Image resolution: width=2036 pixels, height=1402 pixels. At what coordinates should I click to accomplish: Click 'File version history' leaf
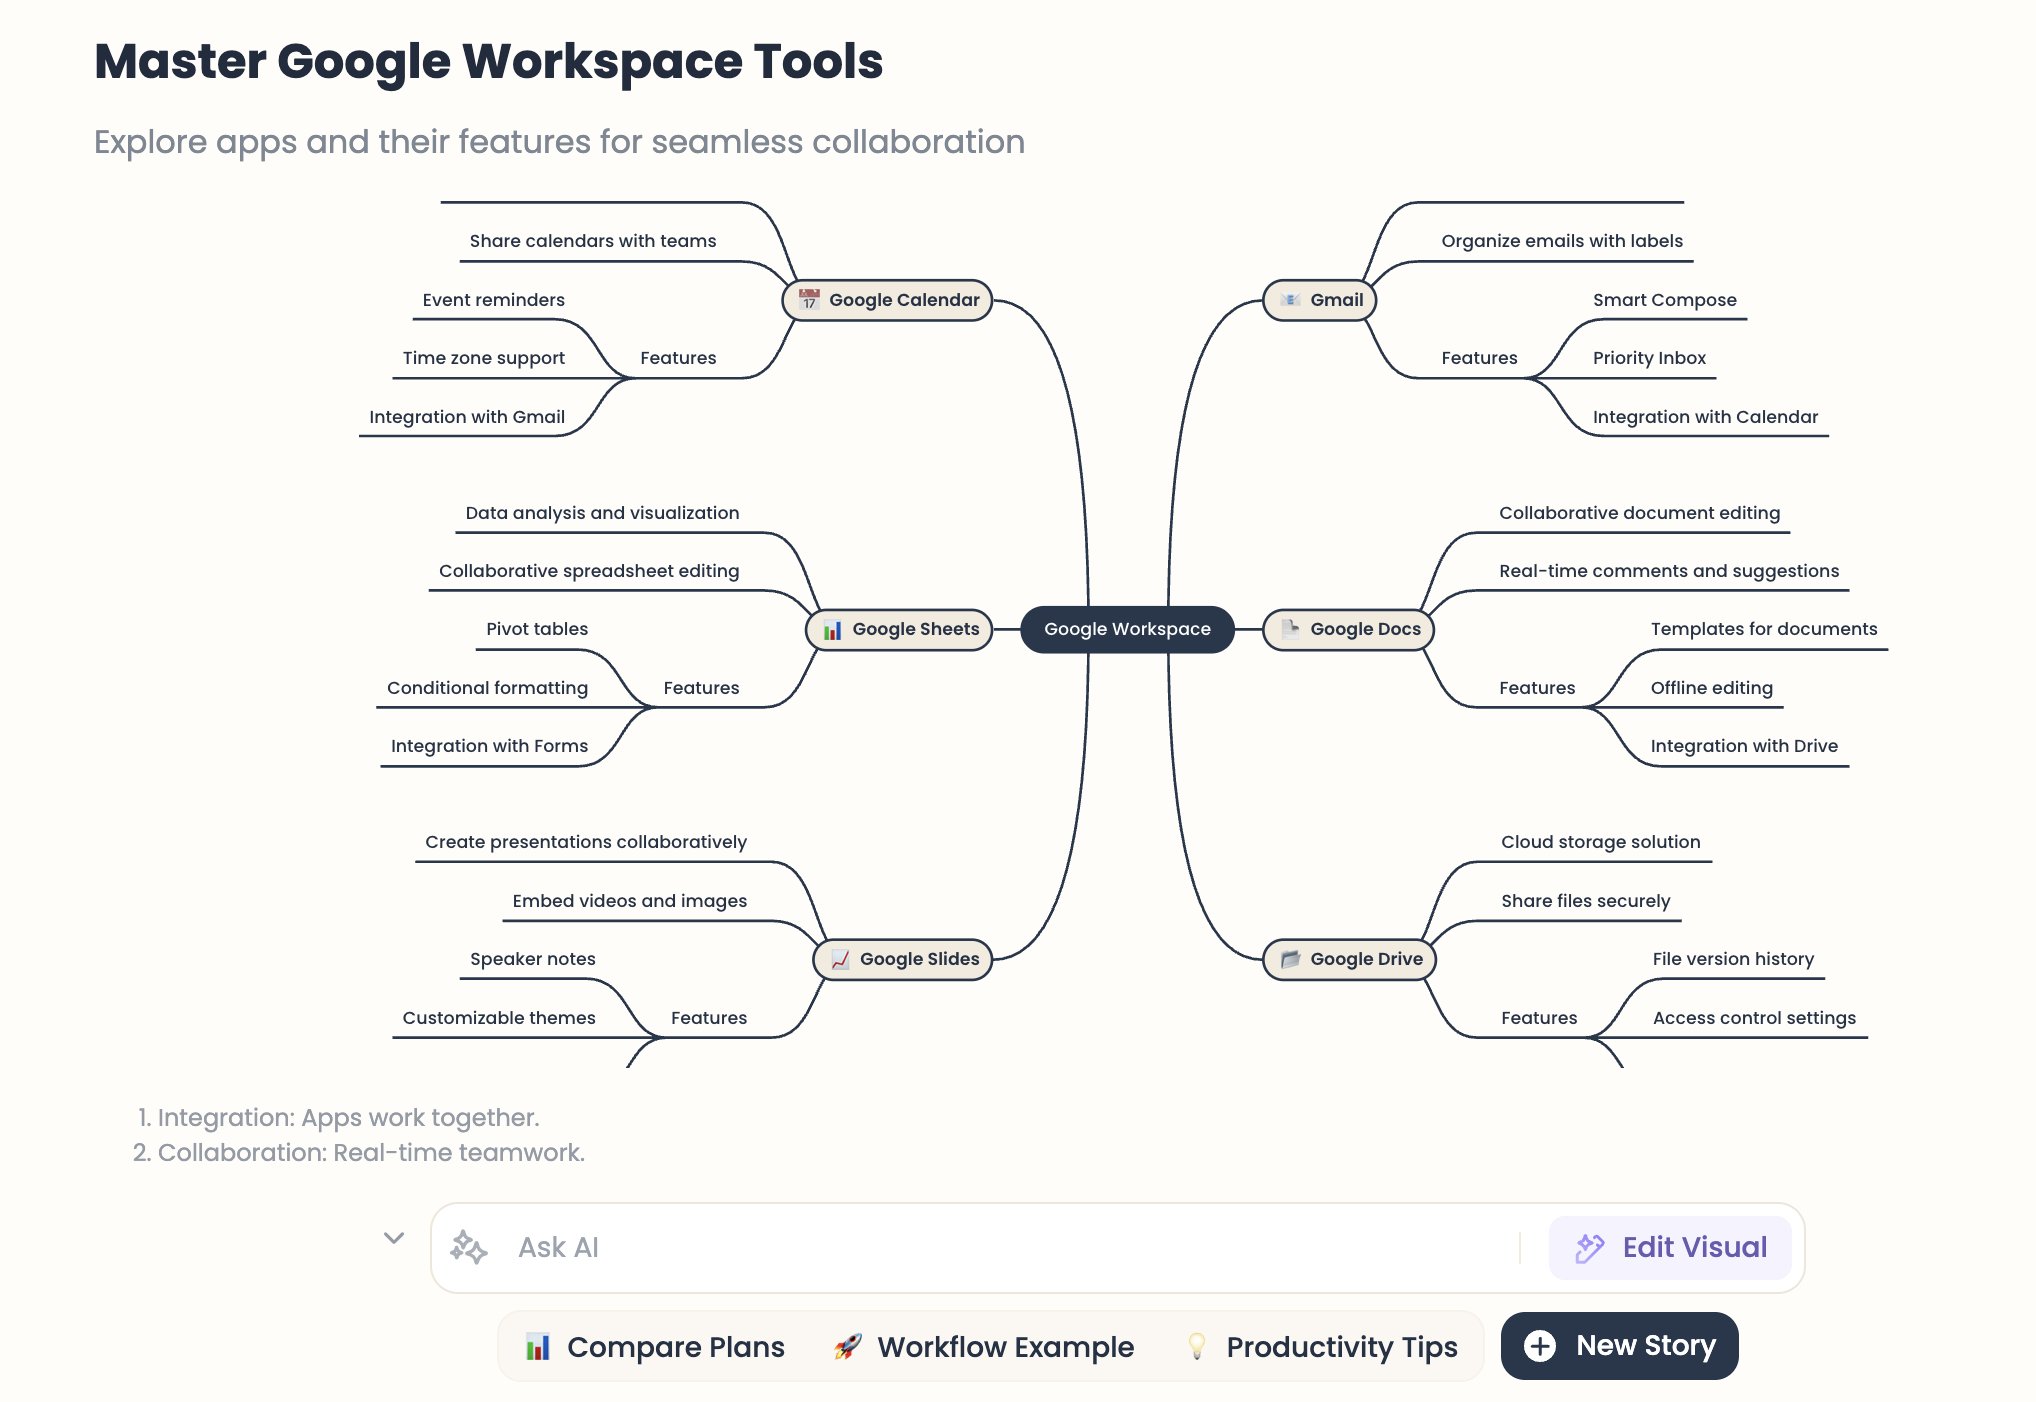pyautogui.click(x=1734, y=959)
